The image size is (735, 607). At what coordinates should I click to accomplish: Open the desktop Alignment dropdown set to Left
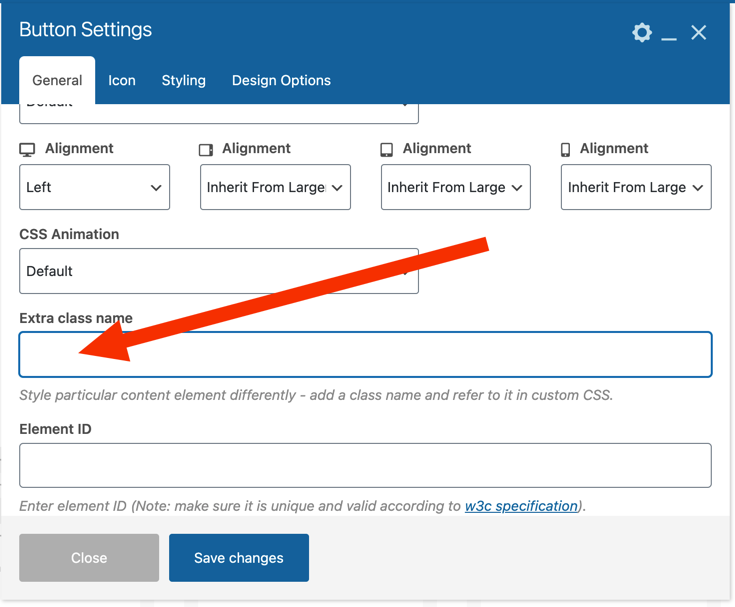coord(94,187)
